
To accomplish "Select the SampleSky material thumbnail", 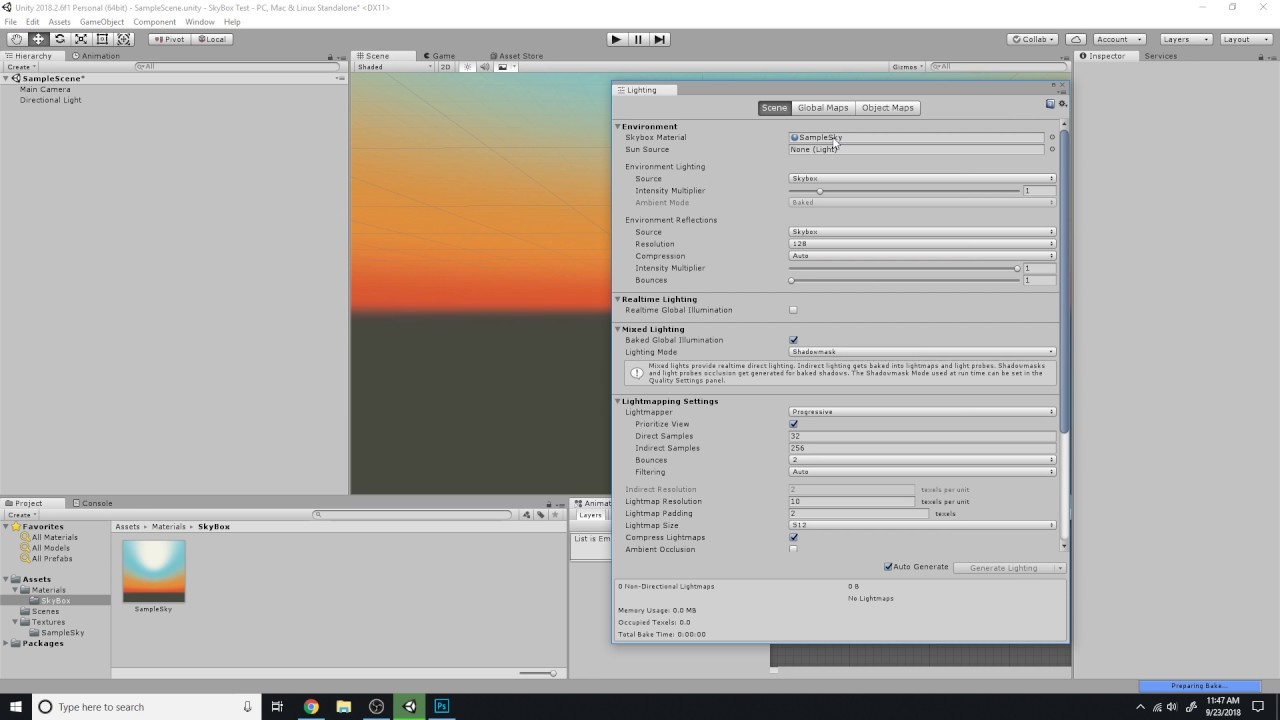I will coord(154,572).
